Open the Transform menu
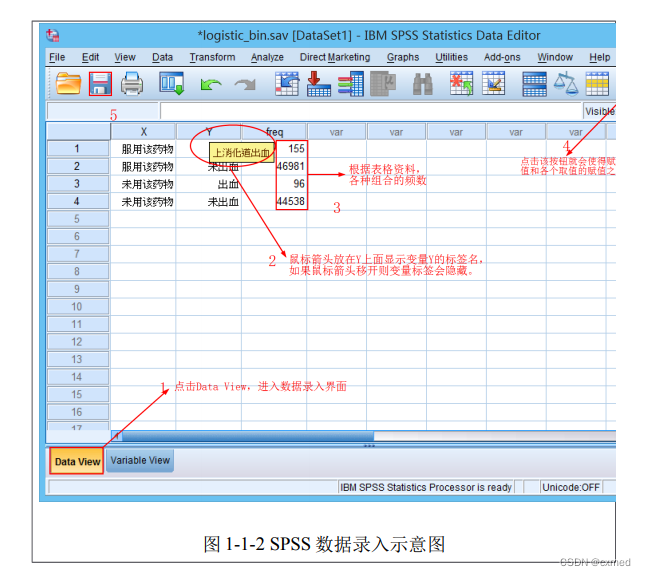Screen dimensions: 646x576 coord(212,57)
